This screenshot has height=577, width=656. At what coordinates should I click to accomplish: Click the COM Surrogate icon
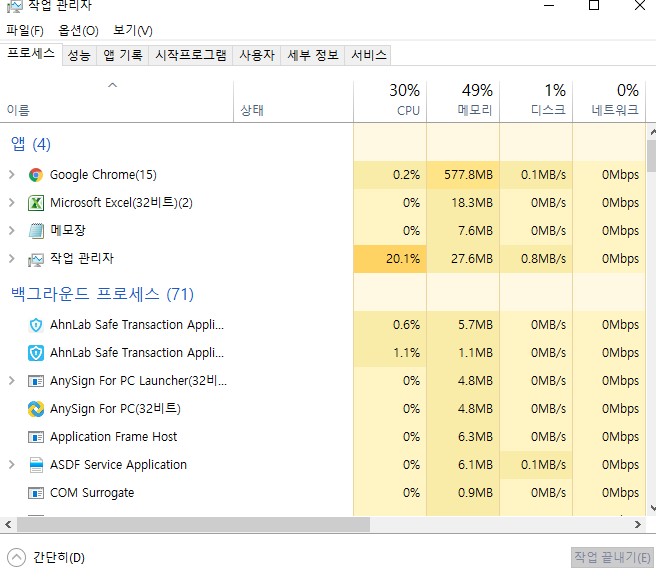coord(36,493)
